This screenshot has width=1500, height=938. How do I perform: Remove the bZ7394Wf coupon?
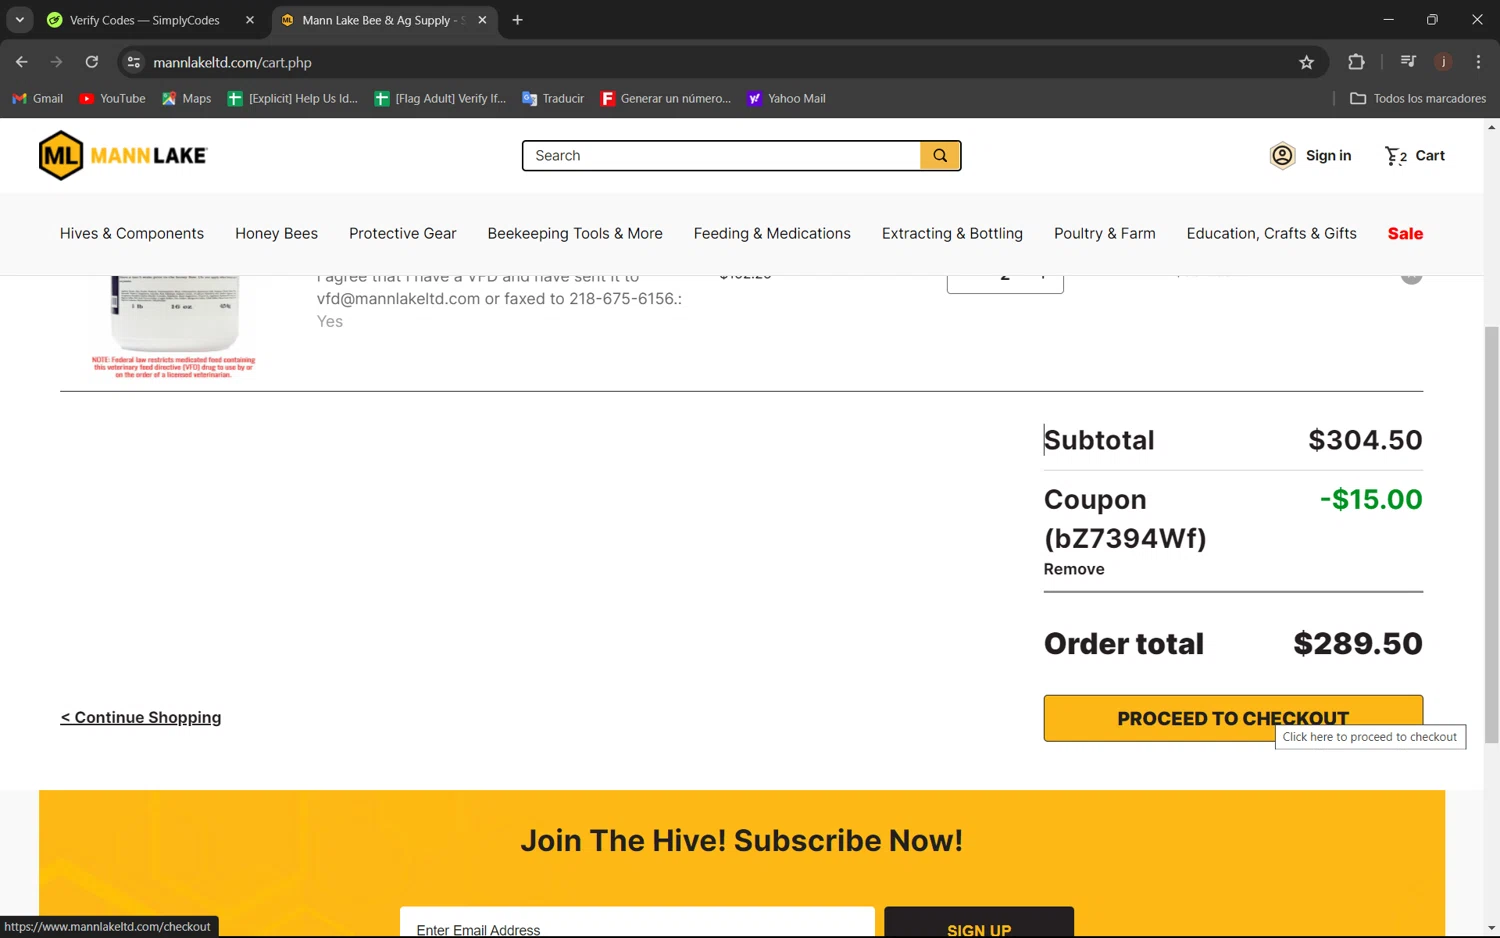1074,569
